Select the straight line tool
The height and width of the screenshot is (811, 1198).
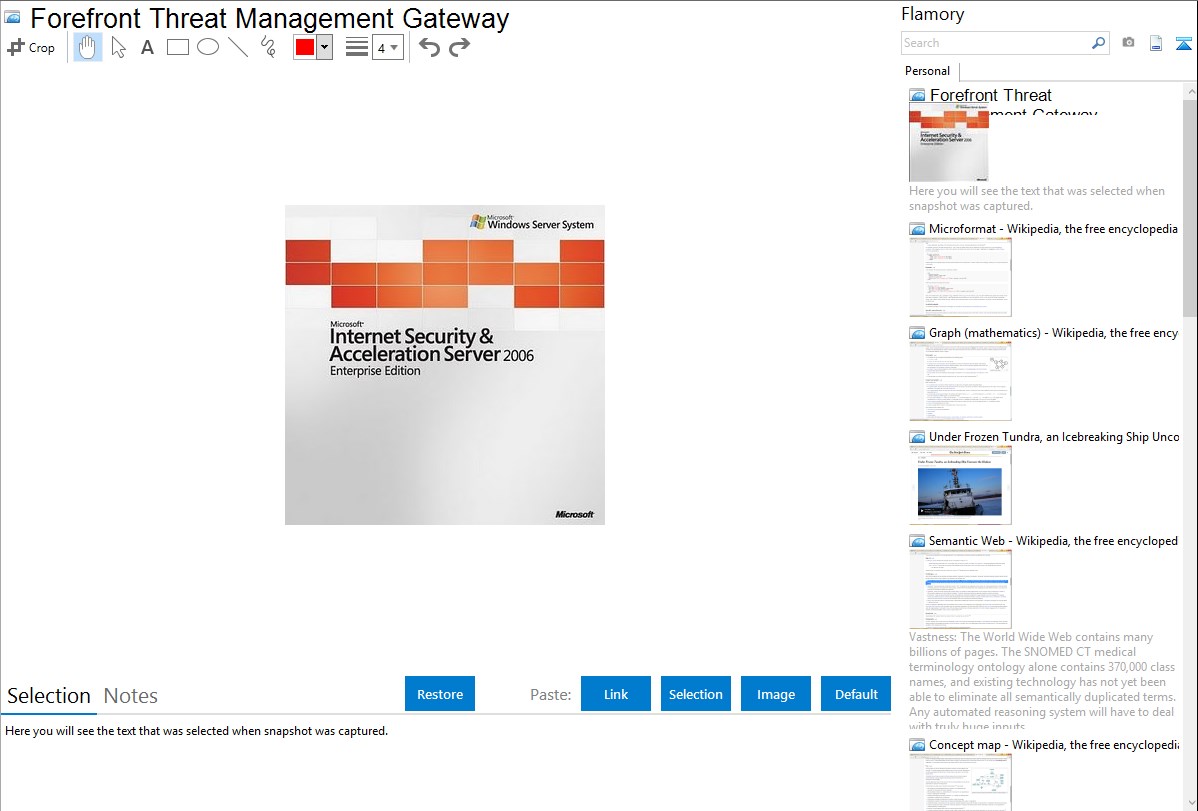[238, 47]
